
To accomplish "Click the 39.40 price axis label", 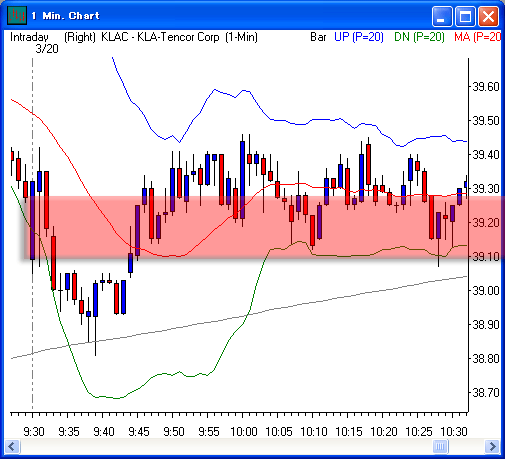I will [x=486, y=155].
